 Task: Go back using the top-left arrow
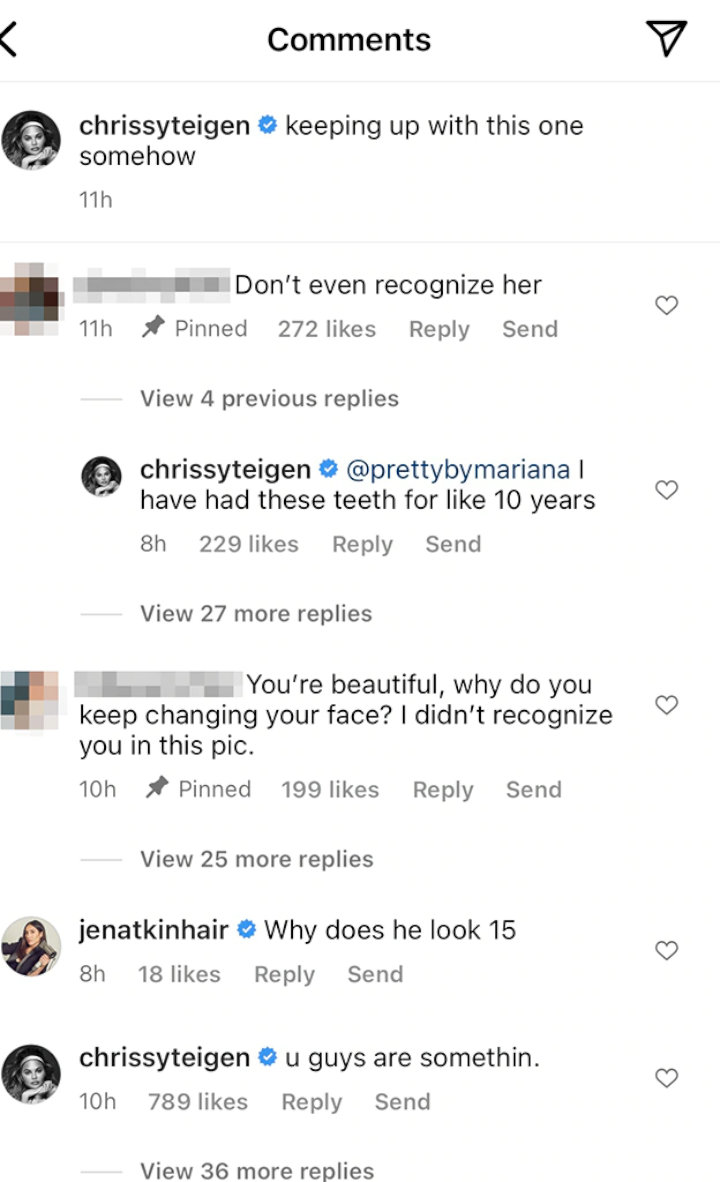(9, 39)
